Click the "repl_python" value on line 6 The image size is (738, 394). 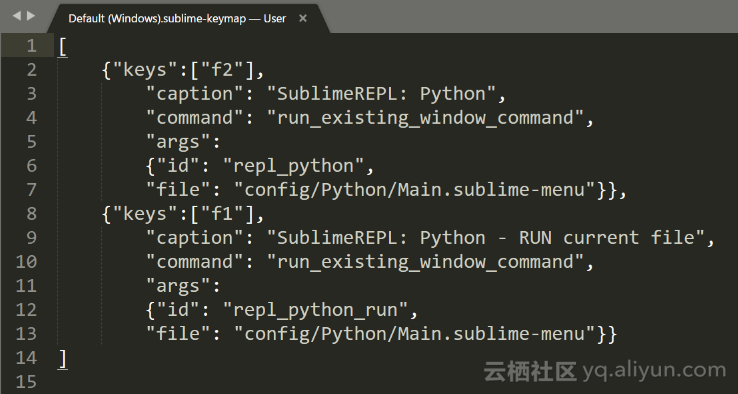[x=294, y=166]
